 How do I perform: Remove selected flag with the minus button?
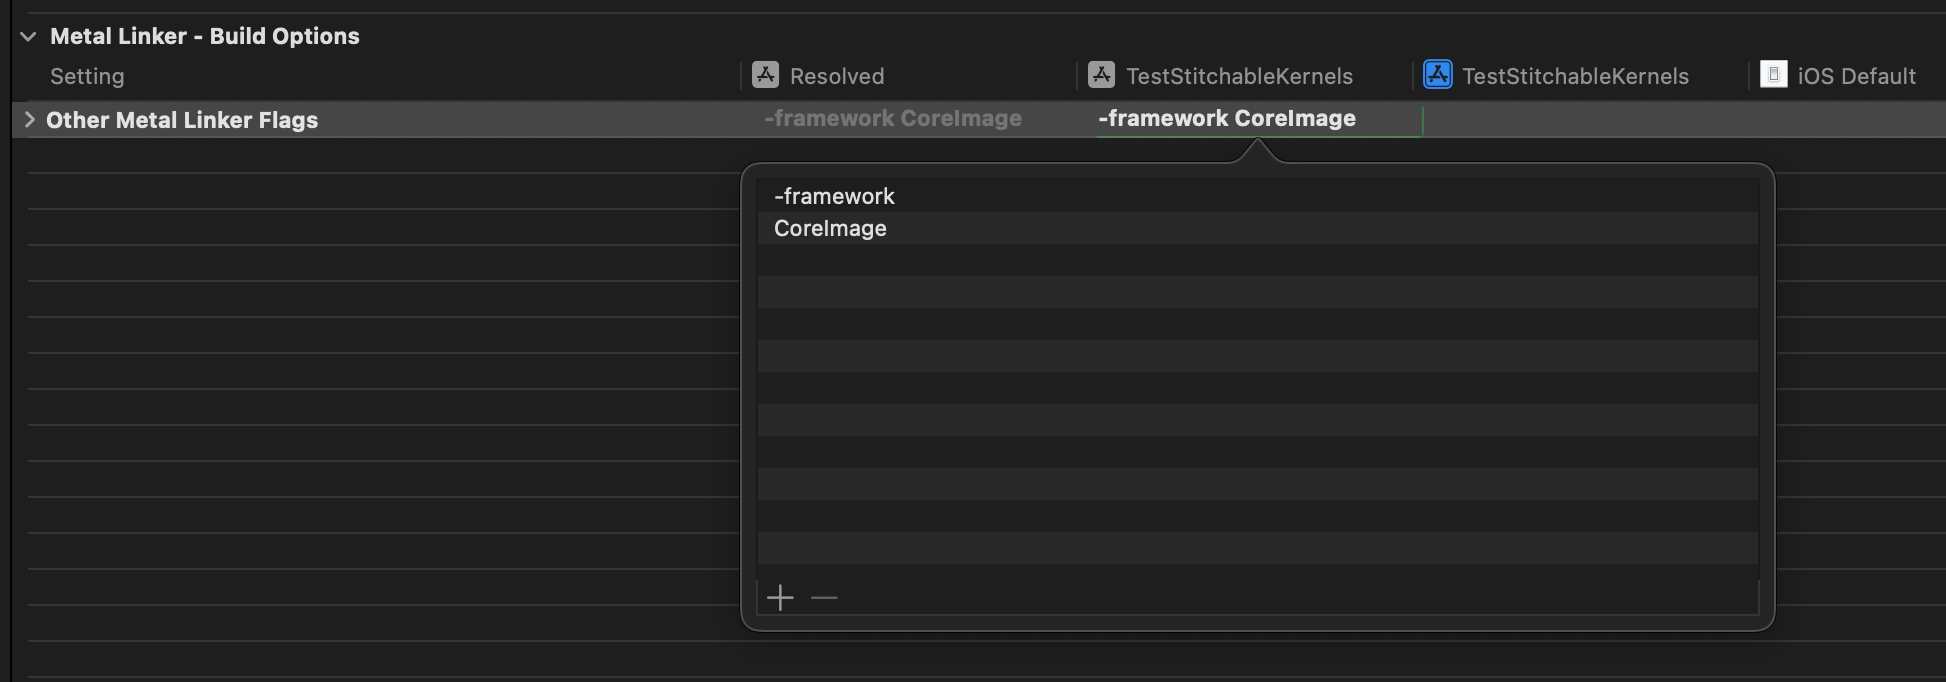(x=824, y=598)
